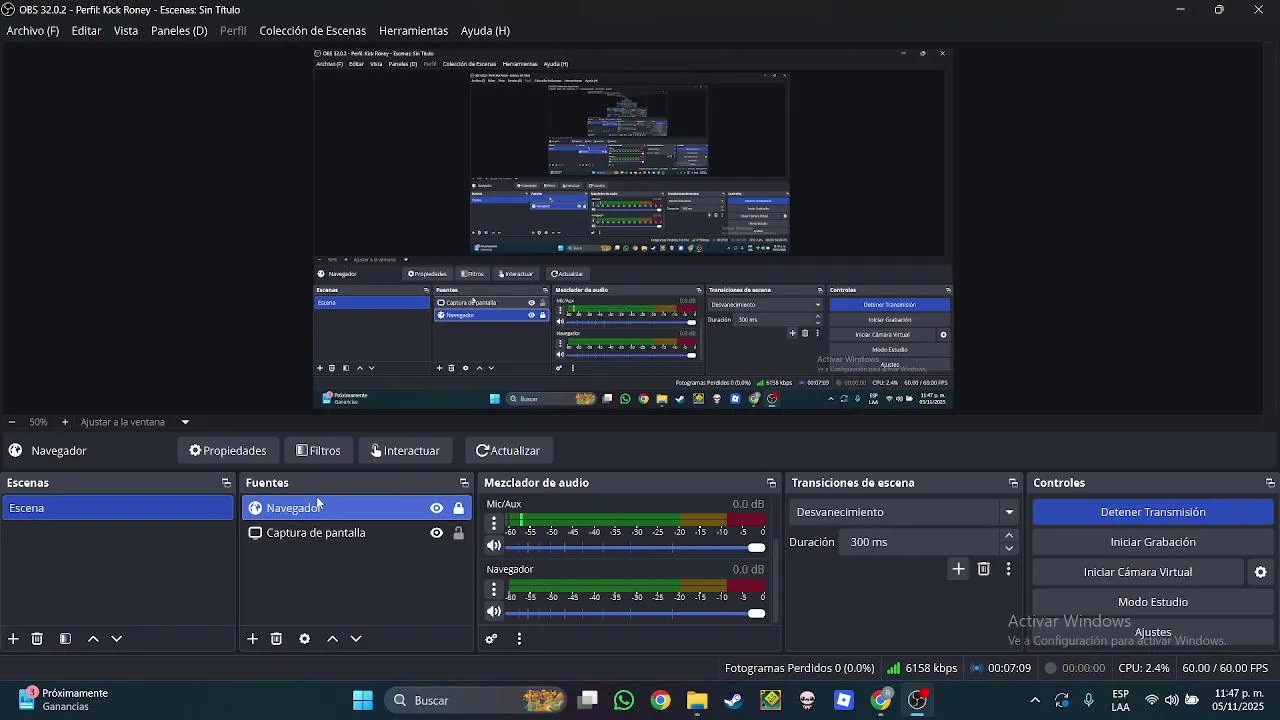Open the Vista menu
This screenshot has height=720, width=1280.
[x=126, y=31]
